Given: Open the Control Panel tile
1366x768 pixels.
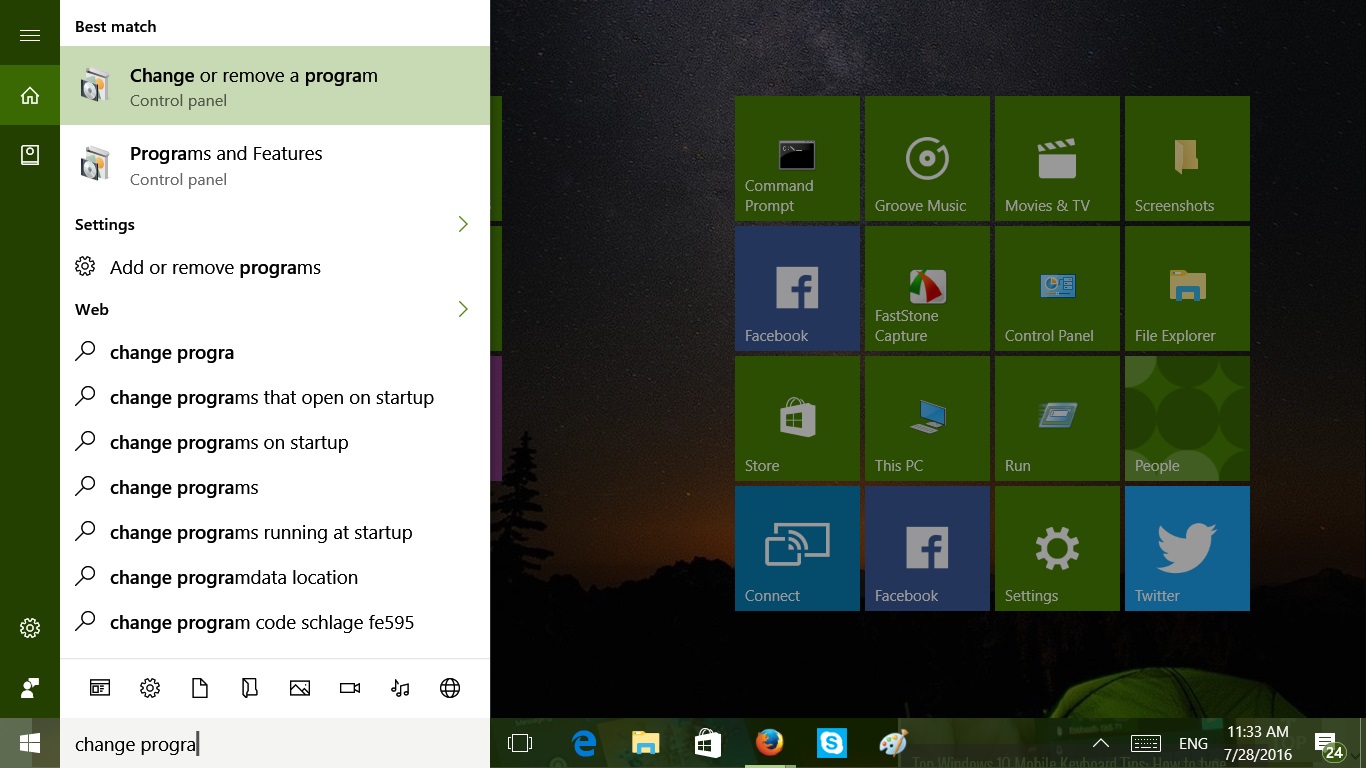Looking at the screenshot, I should [x=1057, y=288].
